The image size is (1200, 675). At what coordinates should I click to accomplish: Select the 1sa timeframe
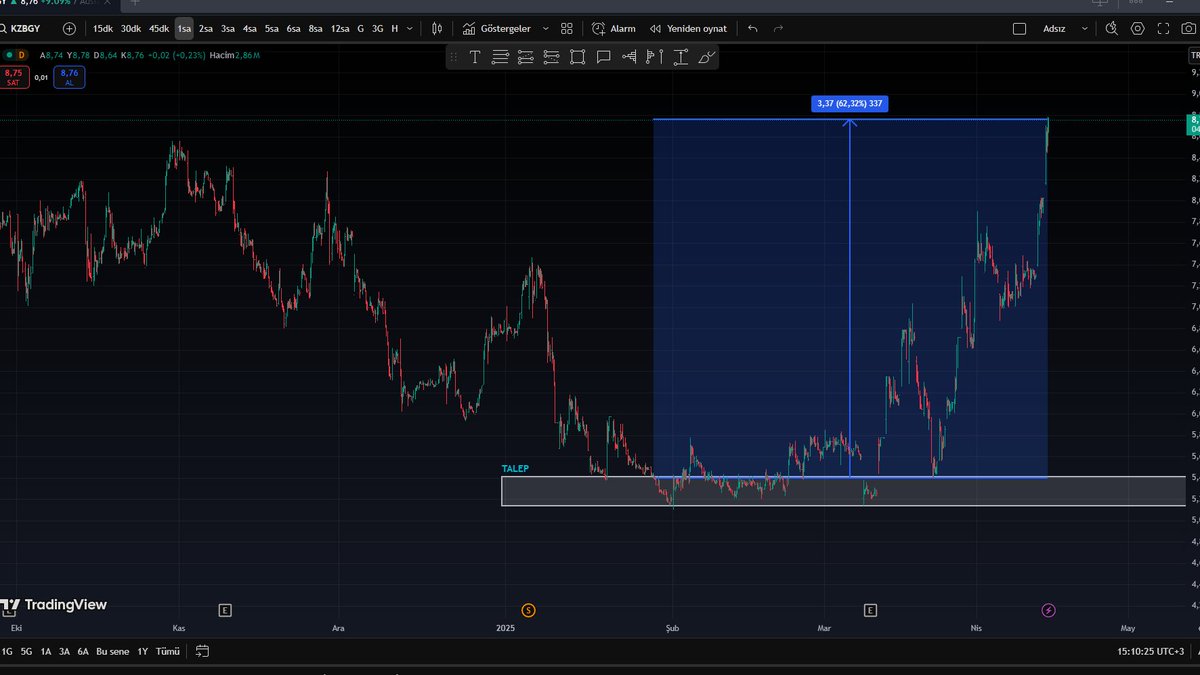pos(184,29)
